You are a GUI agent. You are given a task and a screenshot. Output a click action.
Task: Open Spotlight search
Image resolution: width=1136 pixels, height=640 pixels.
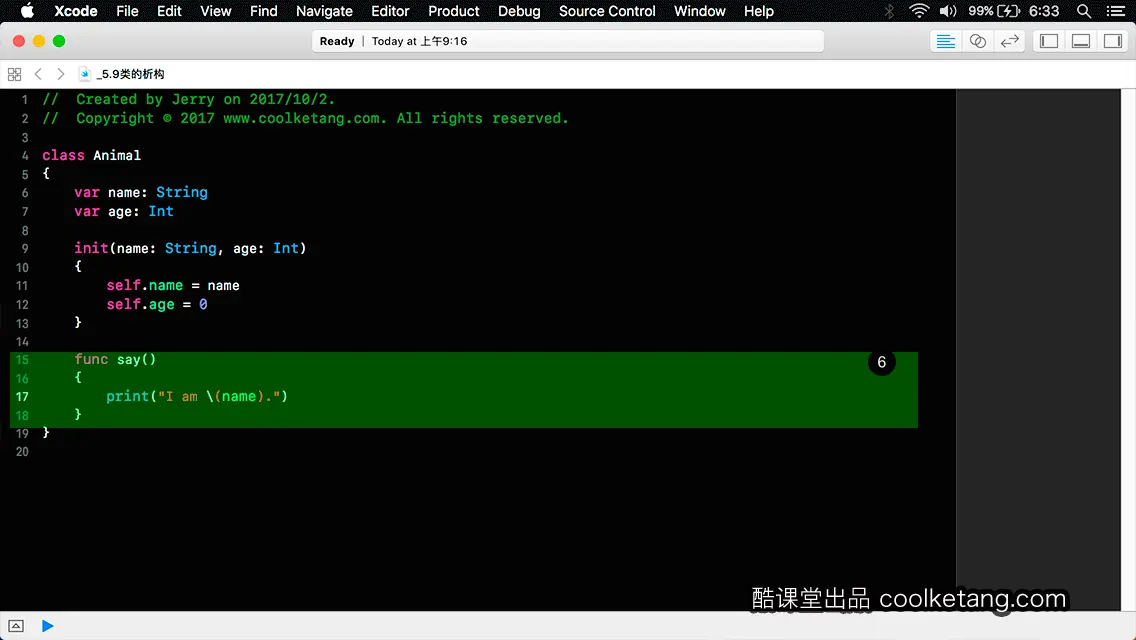click(x=1084, y=11)
